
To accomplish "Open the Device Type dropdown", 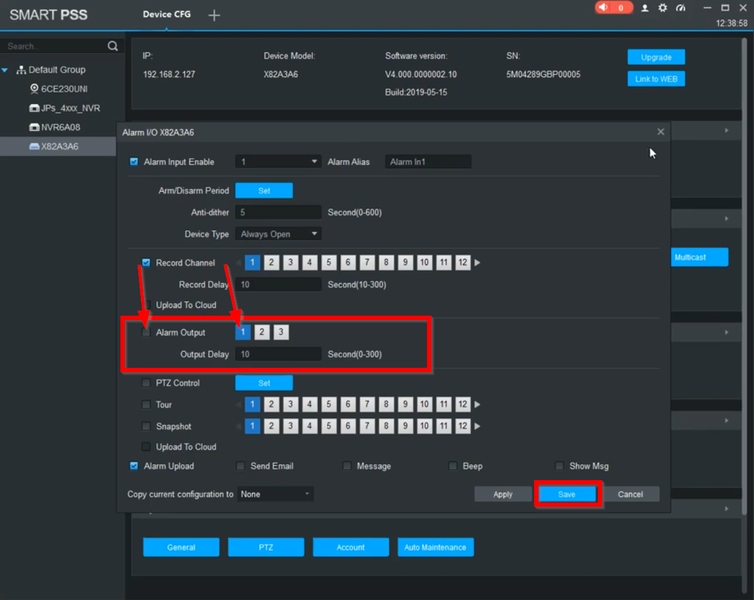I will pos(278,234).
